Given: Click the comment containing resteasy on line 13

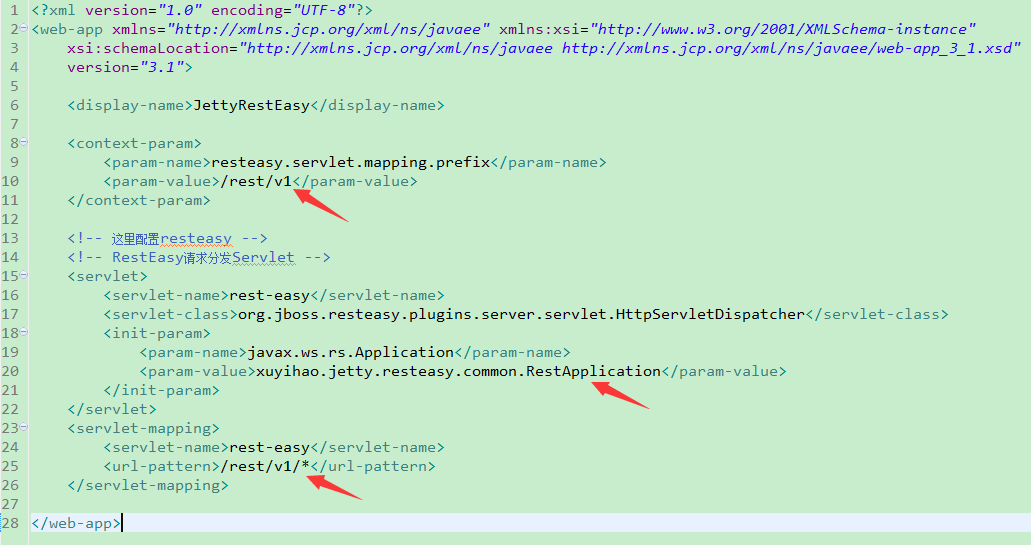Looking at the screenshot, I should coord(167,238).
